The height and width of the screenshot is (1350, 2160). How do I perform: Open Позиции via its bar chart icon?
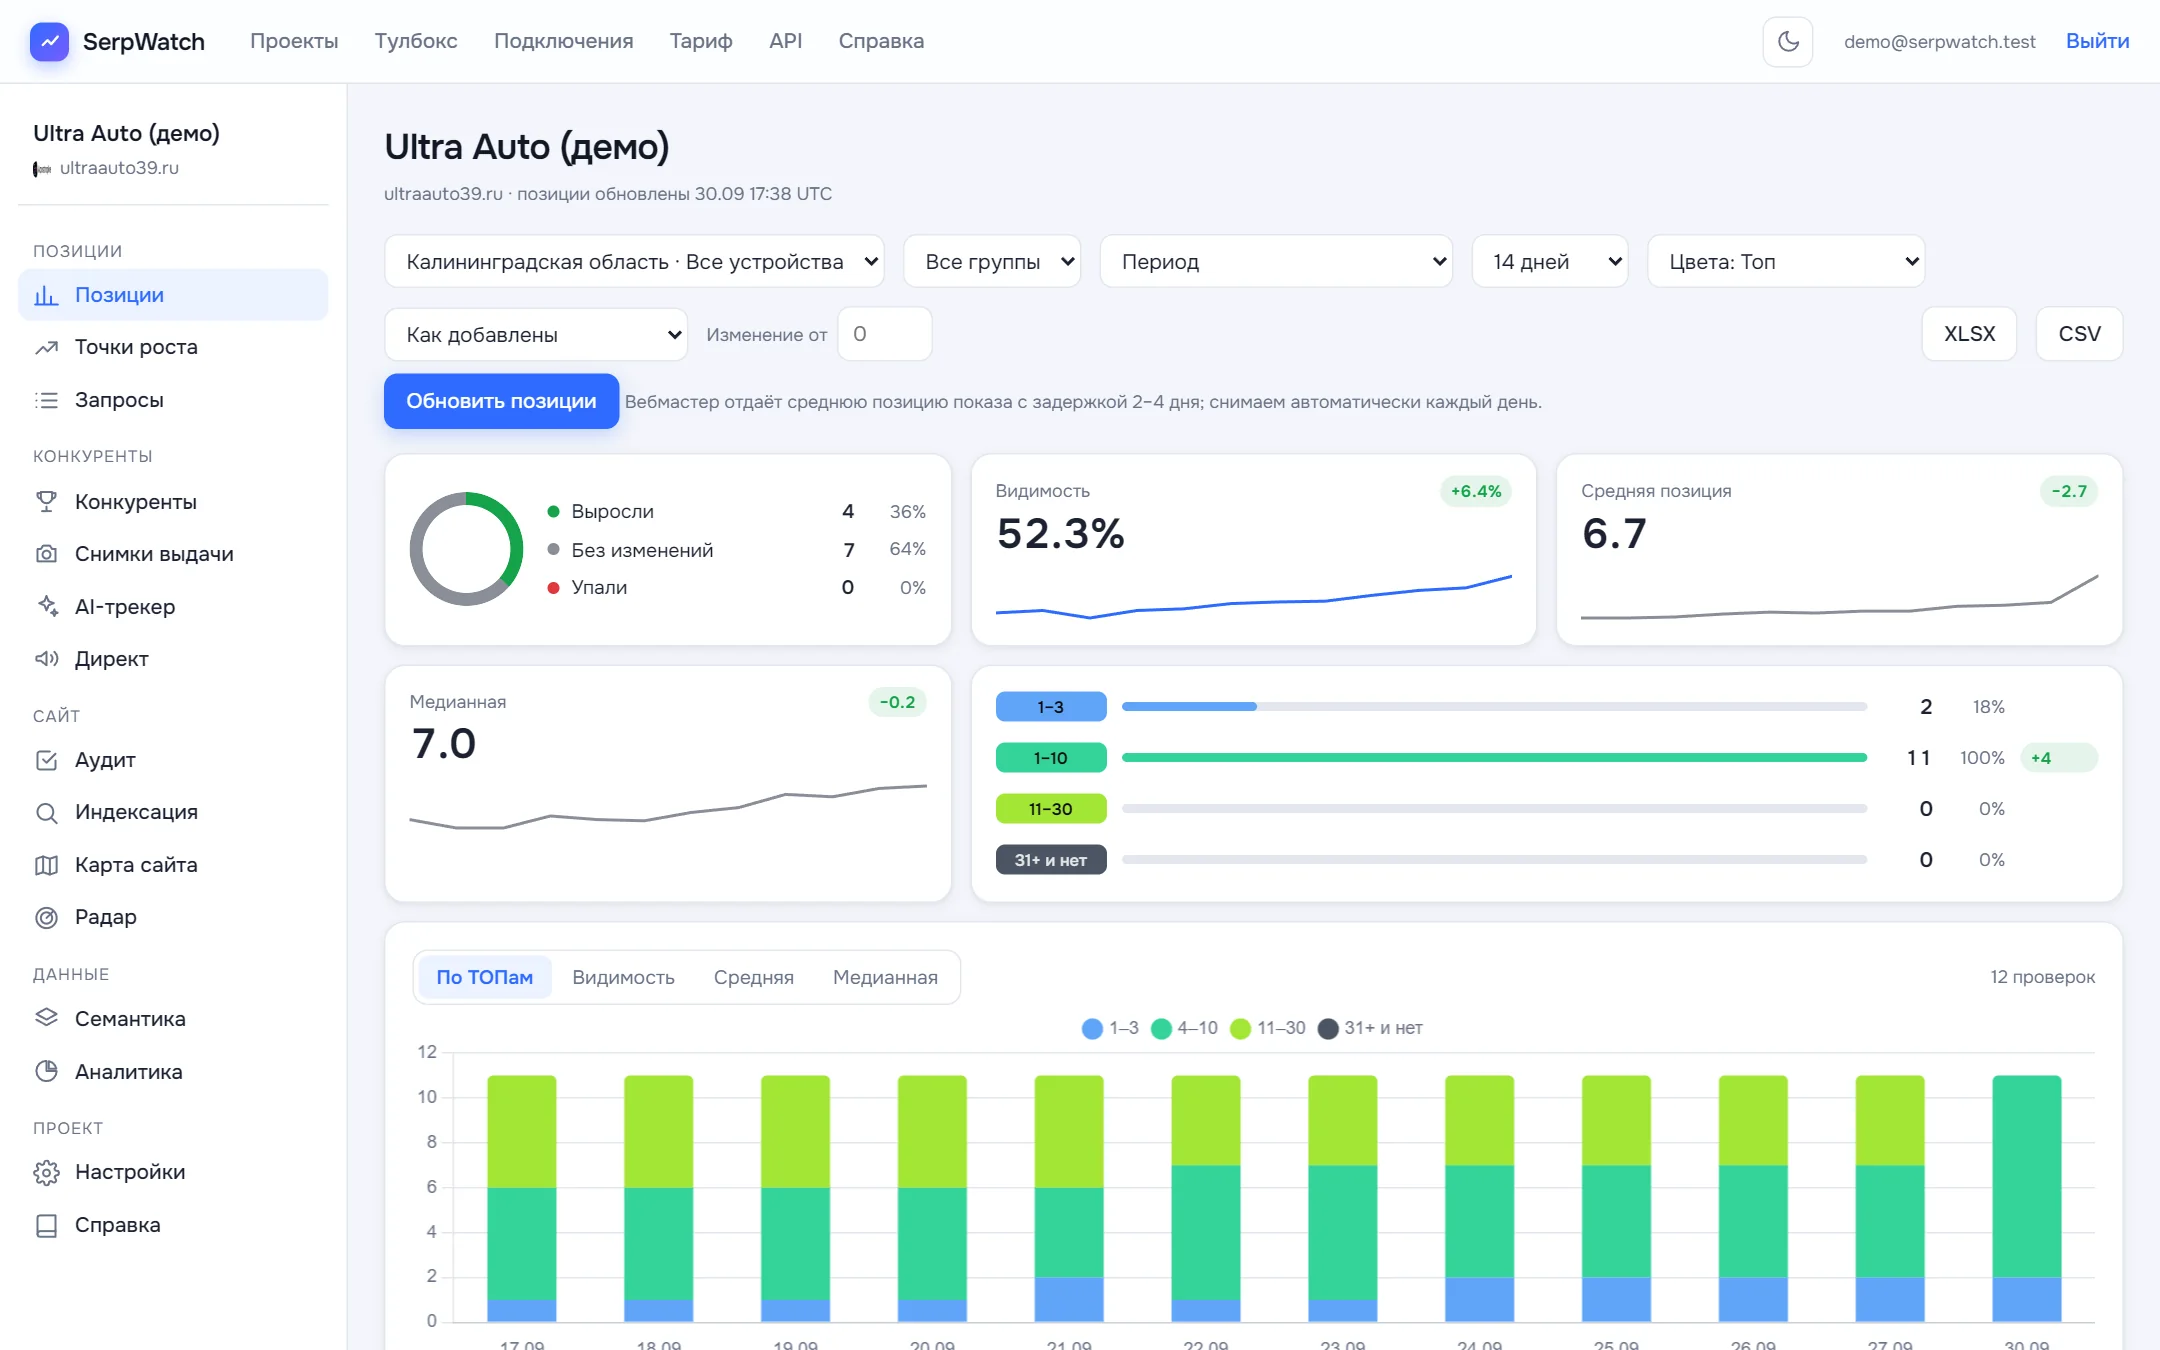point(46,295)
